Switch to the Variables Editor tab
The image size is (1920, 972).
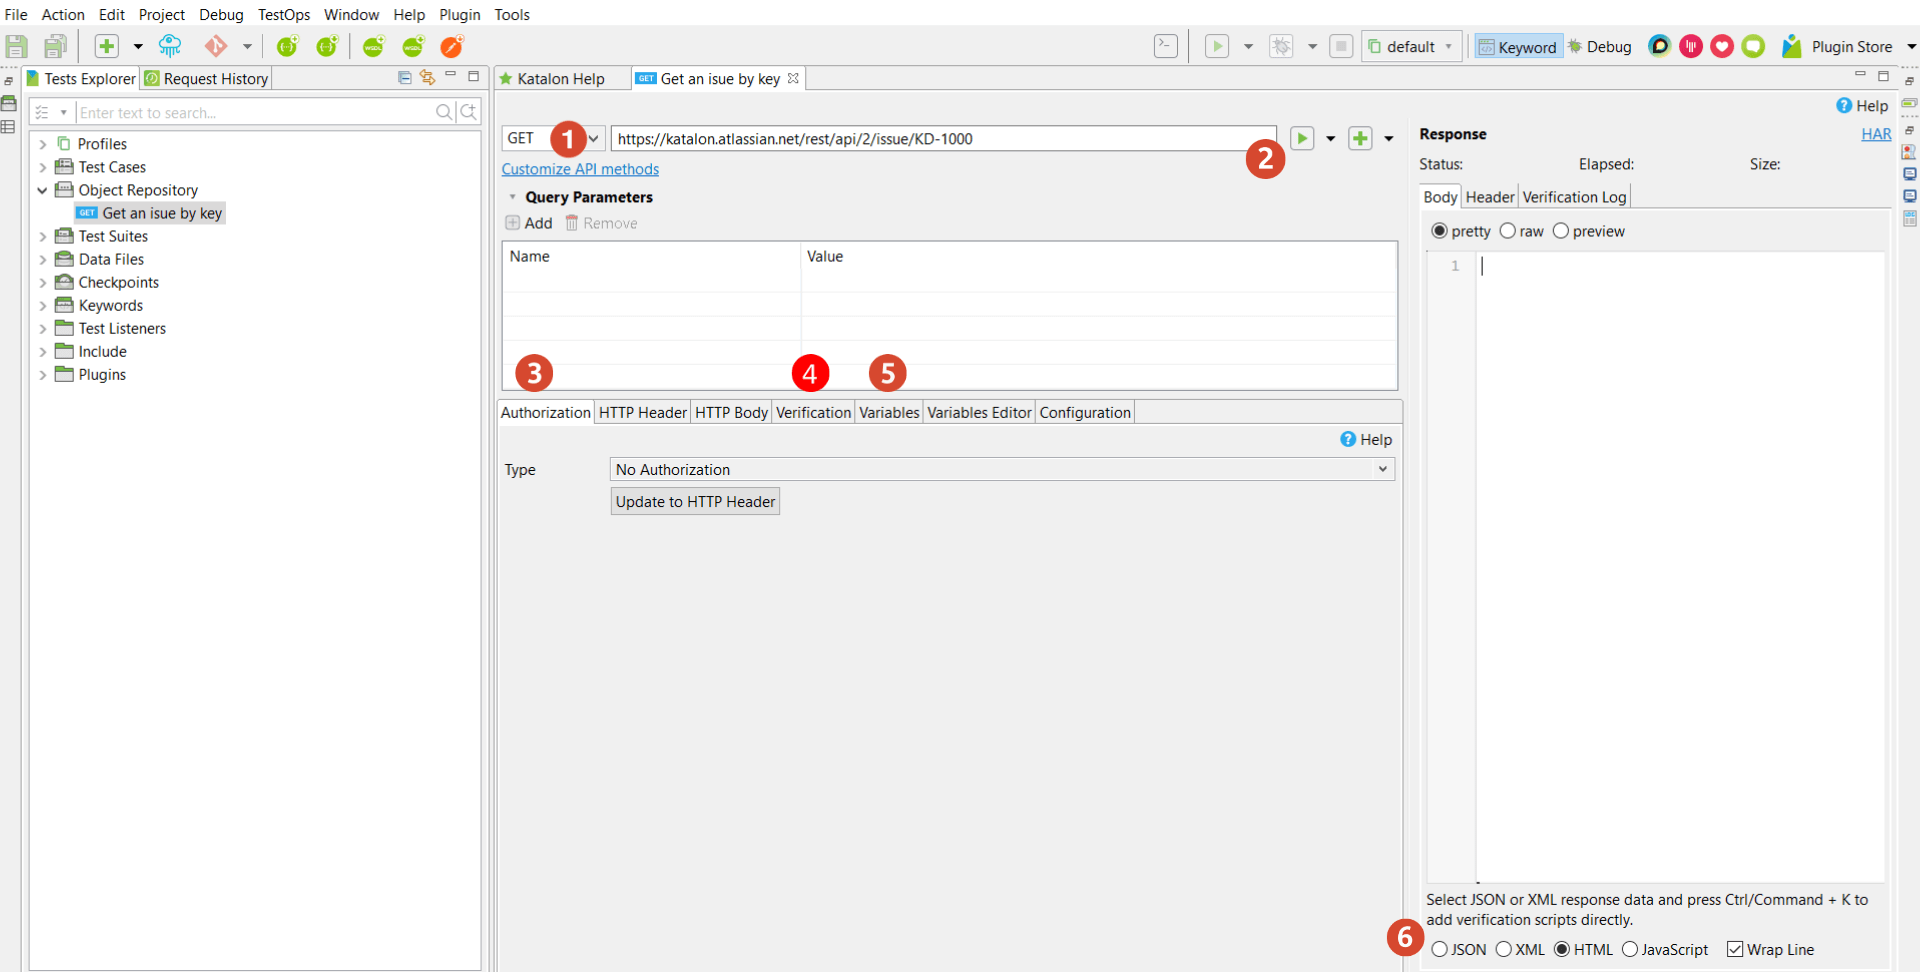[979, 412]
